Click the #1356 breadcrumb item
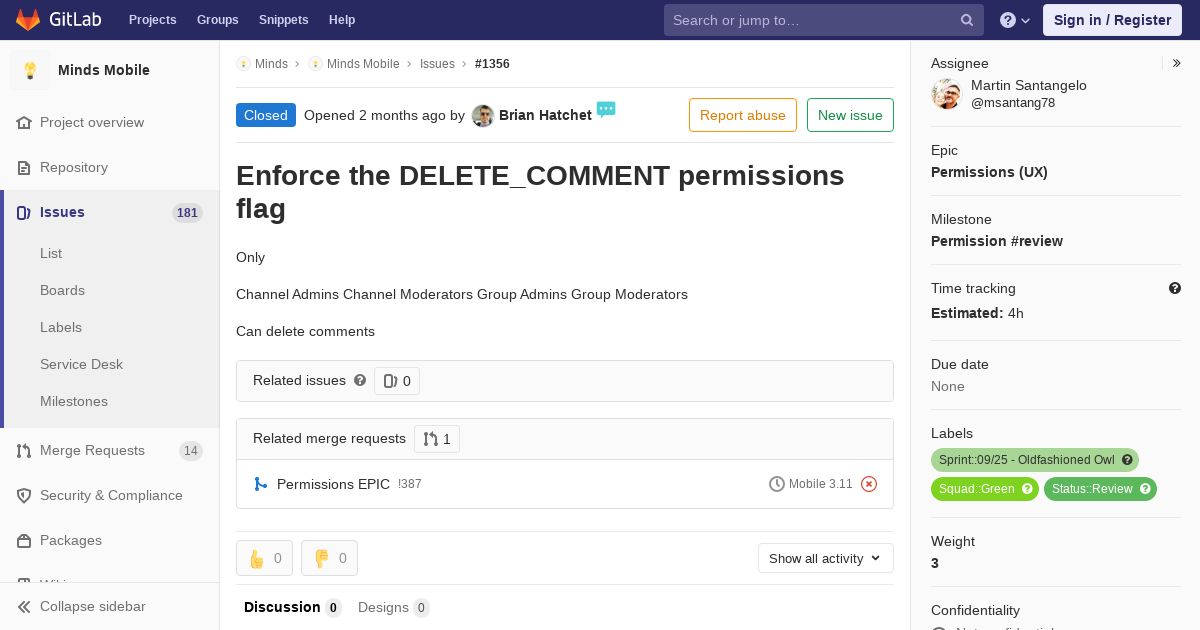The width and height of the screenshot is (1200, 630). click(492, 63)
